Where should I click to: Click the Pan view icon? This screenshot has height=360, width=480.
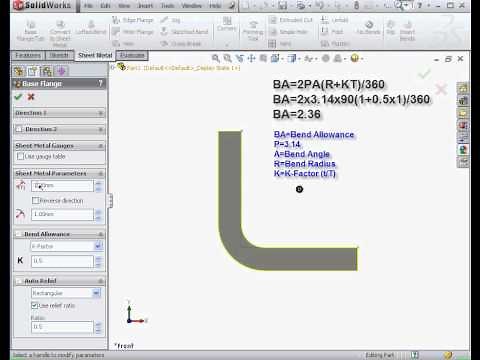251,59
